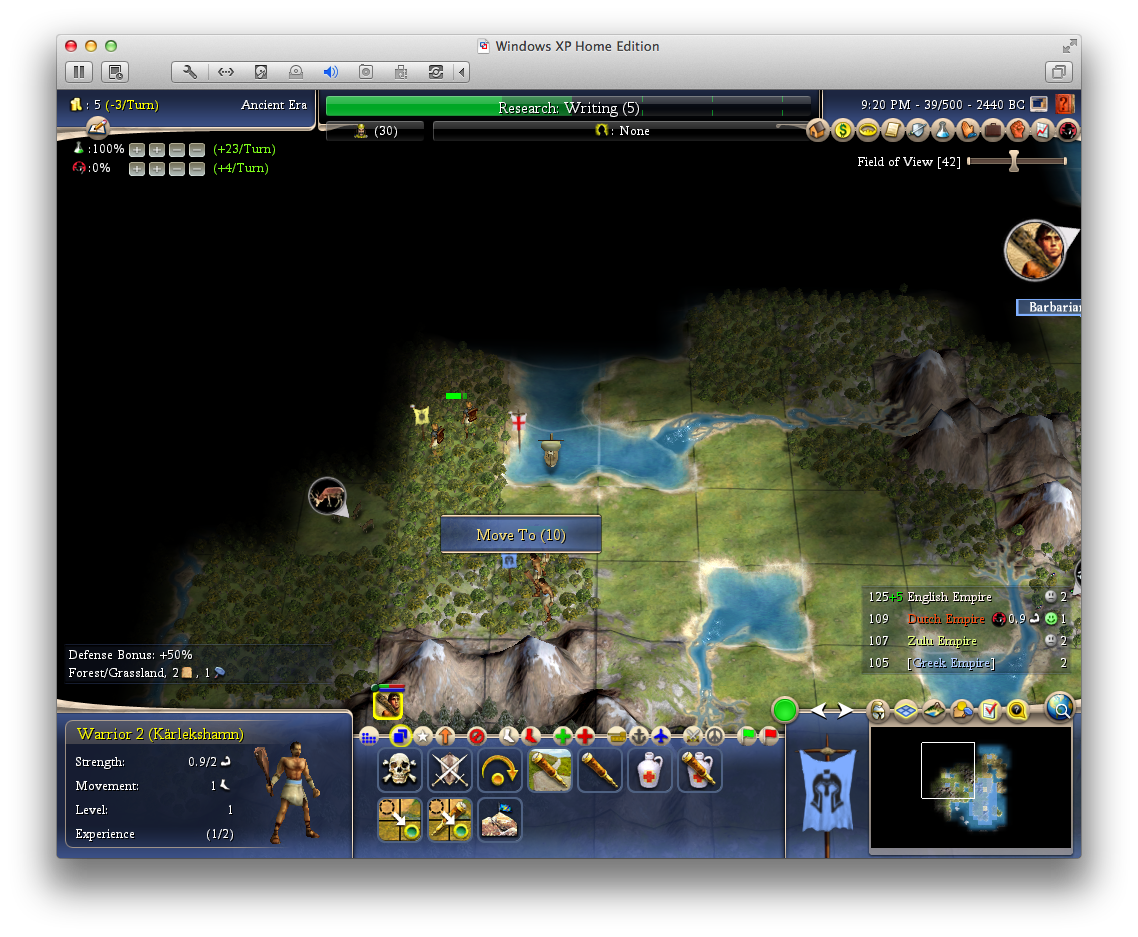Toggle the helmet unit icons display
The height and width of the screenshot is (937, 1138).
tap(878, 711)
